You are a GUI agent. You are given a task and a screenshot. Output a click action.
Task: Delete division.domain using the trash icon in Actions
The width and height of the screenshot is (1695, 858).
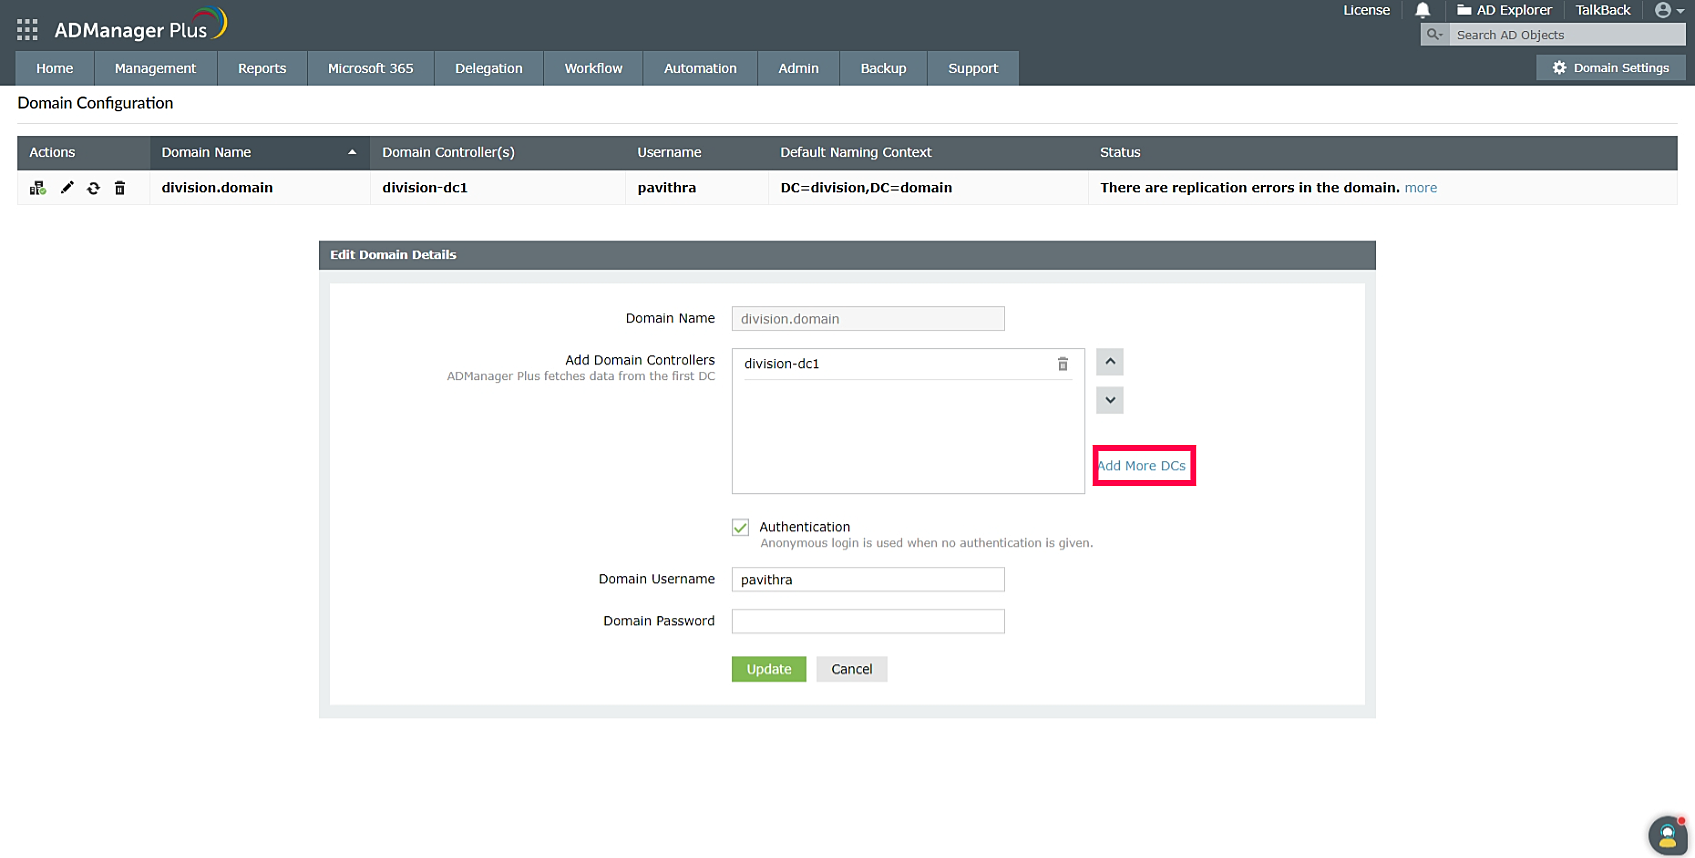[120, 188]
